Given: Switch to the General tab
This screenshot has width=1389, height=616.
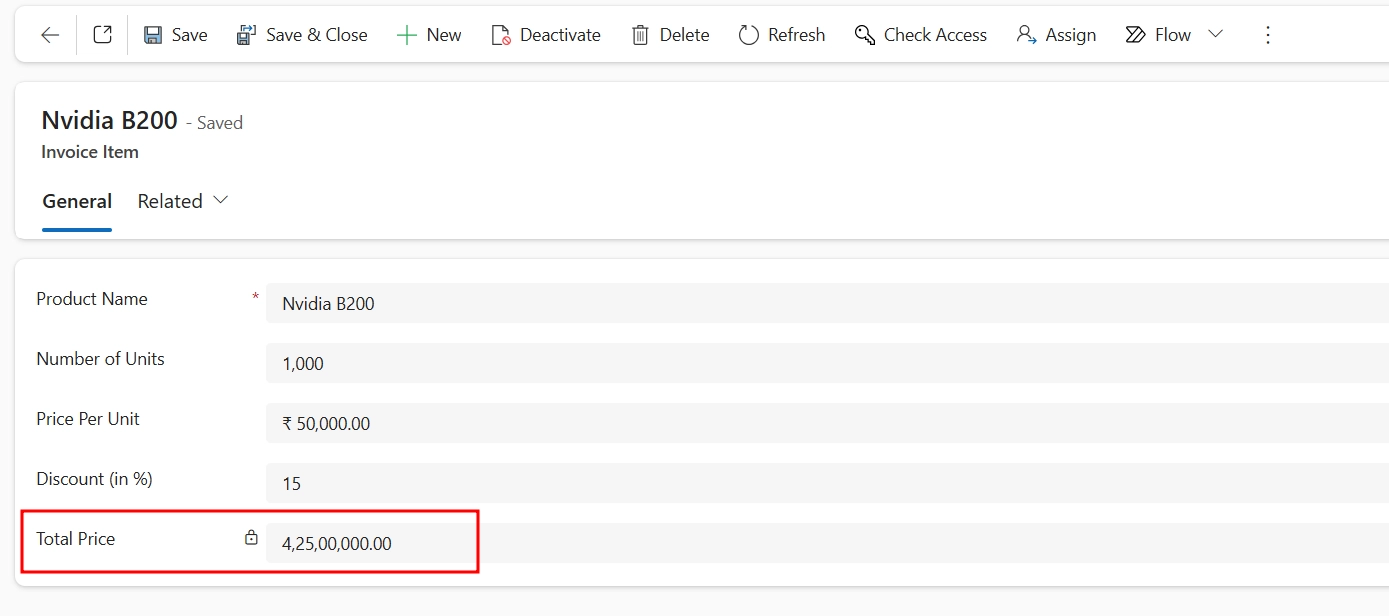Looking at the screenshot, I should [77, 201].
